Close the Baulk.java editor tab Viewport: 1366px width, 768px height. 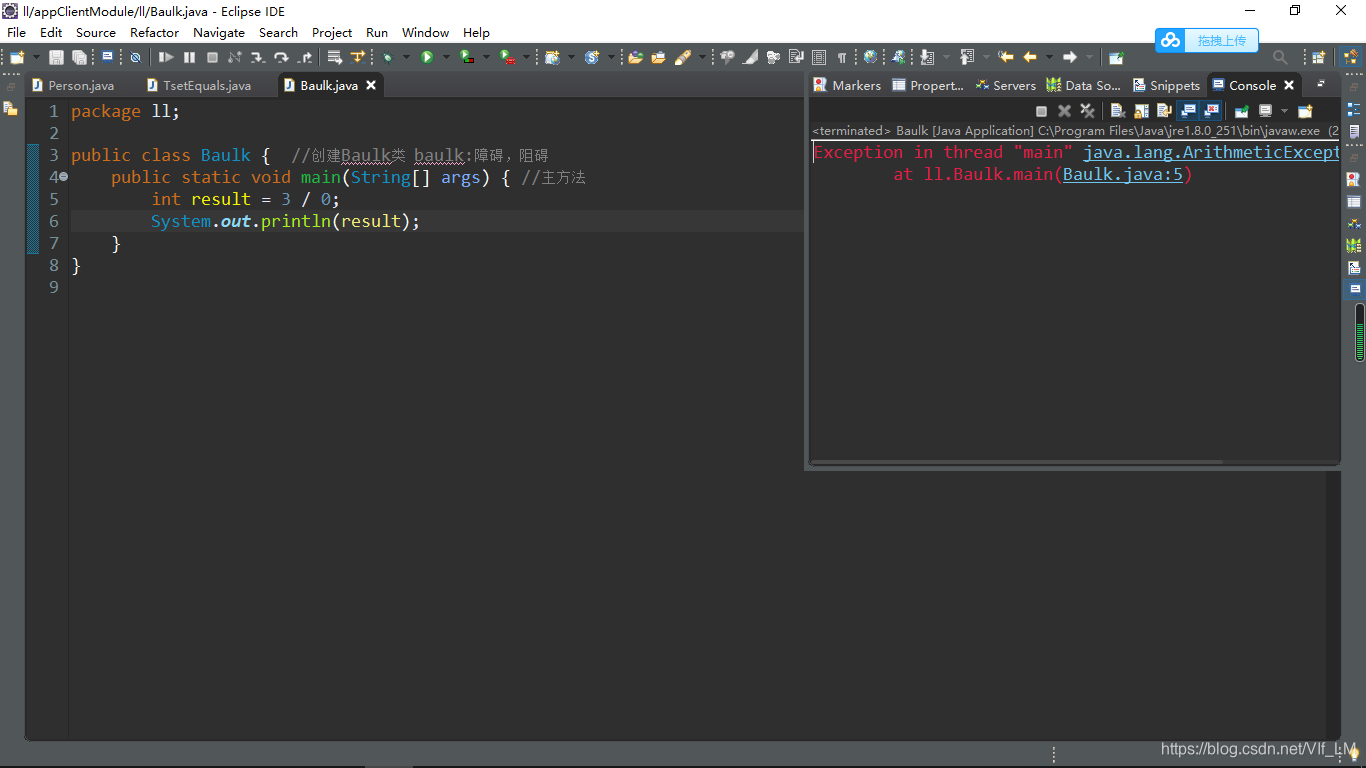point(371,86)
